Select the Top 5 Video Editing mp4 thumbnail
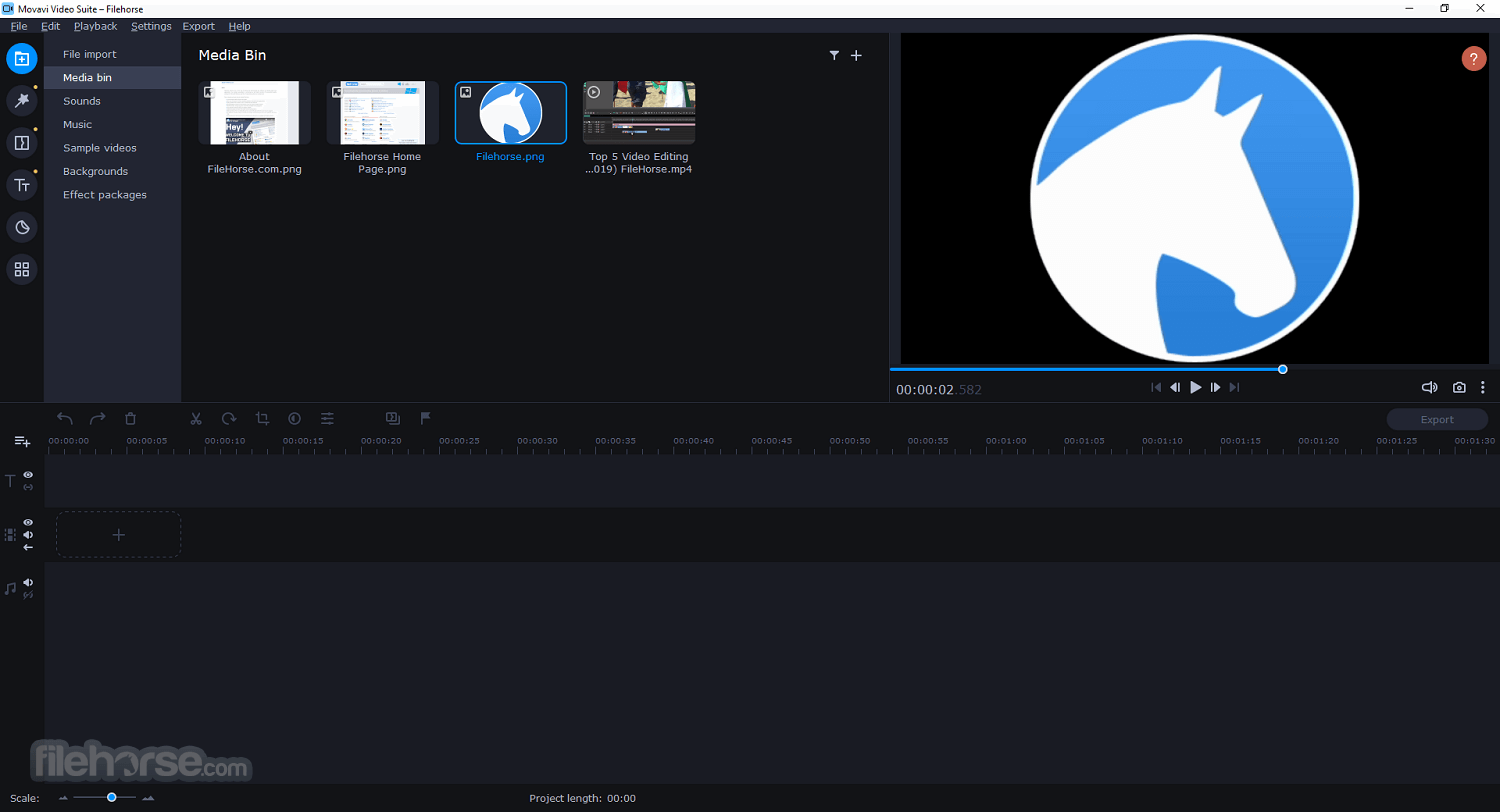The height and width of the screenshot is (812, 1500). coord(639,113)
